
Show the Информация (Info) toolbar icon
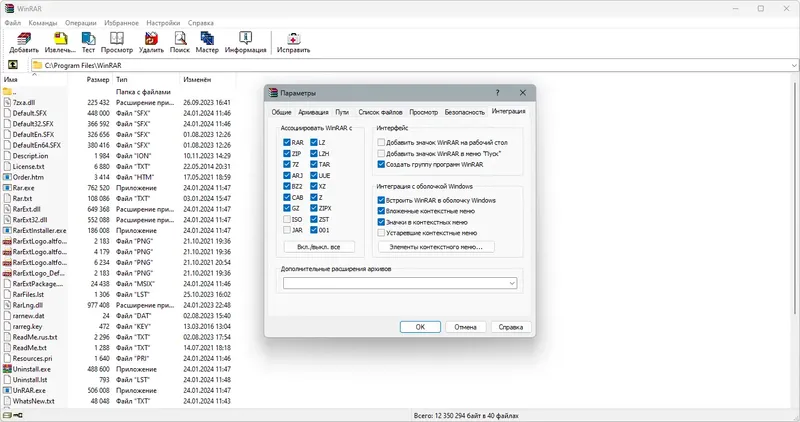245,38
